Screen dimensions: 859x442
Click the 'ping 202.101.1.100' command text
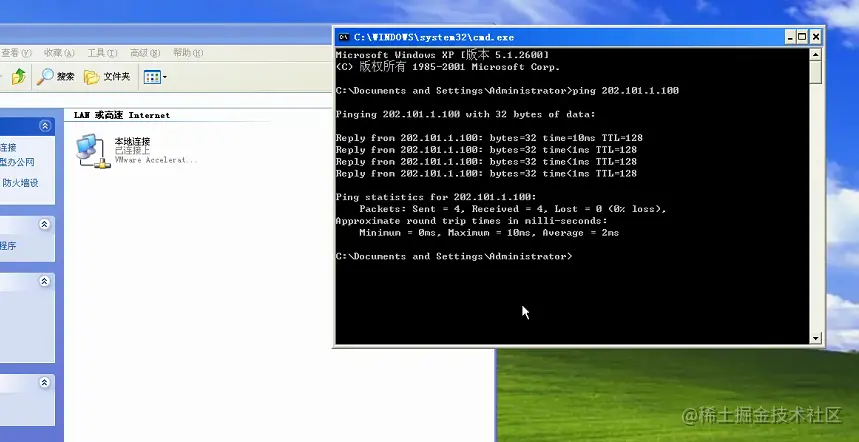pyautogui.click(x=625, y=91)
